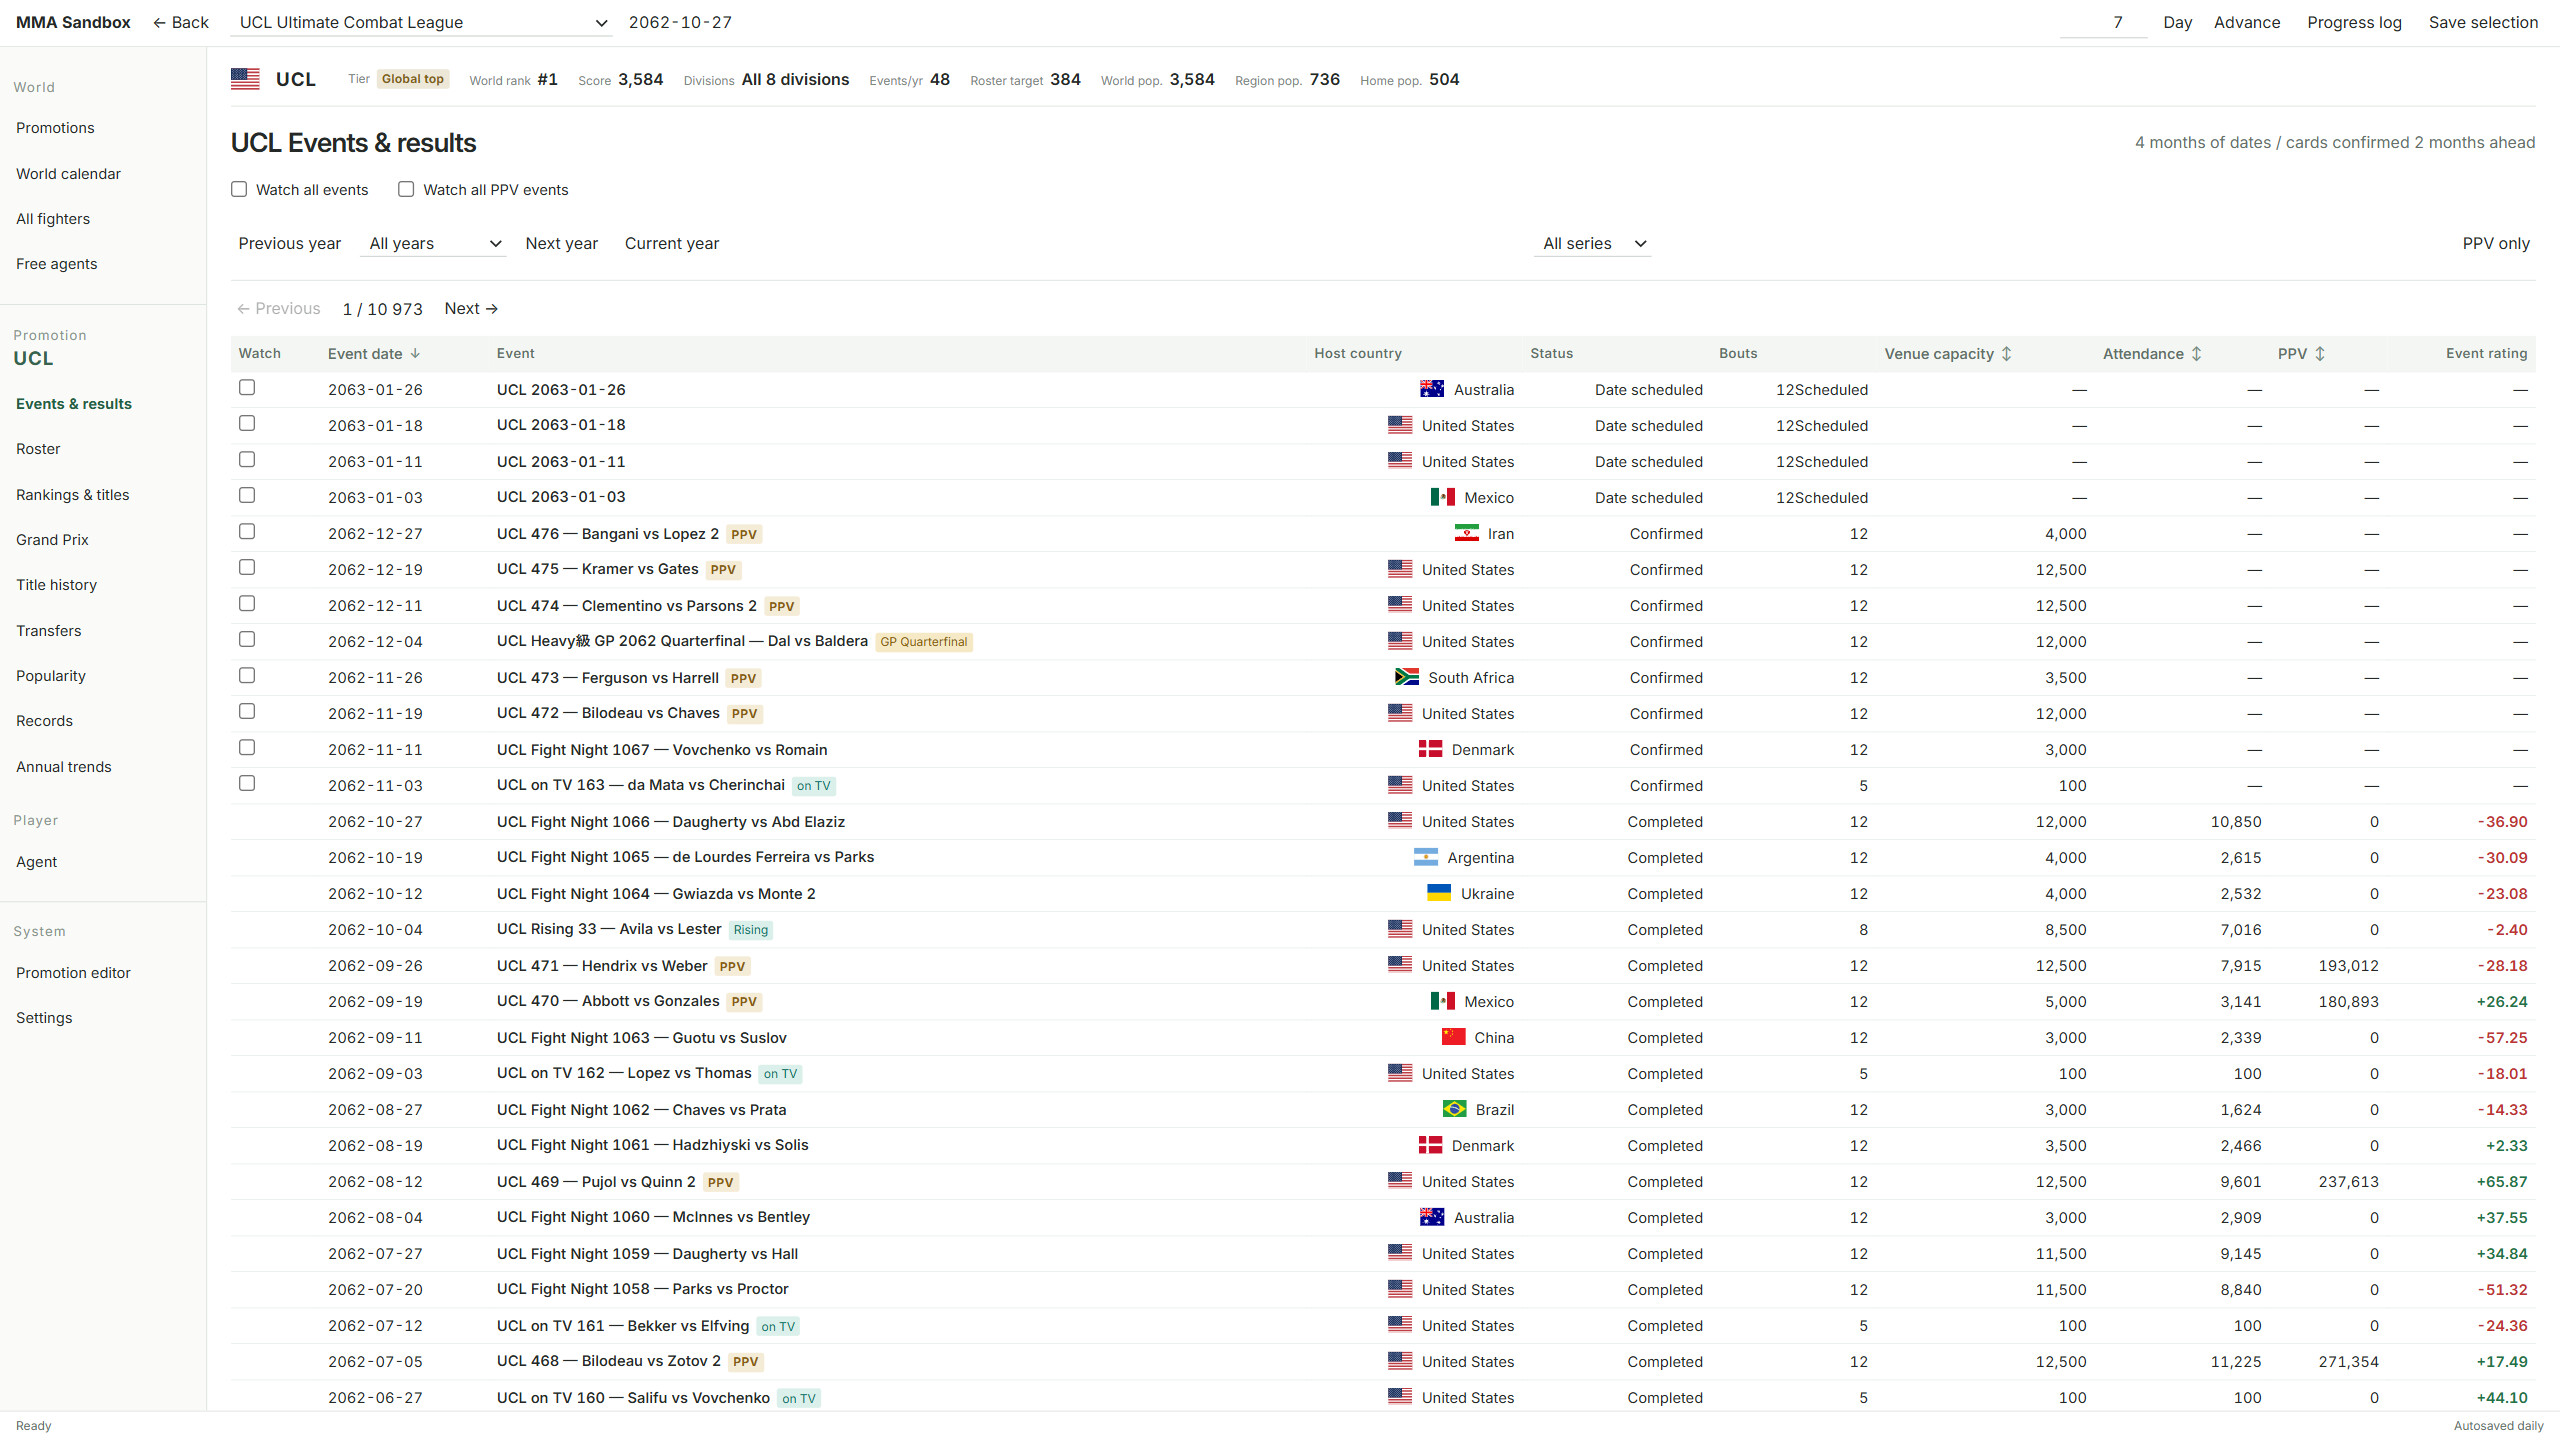Click the Back link
Image resolution: width=2560 pixels, height=1440 pixels.
click(181, 22)
